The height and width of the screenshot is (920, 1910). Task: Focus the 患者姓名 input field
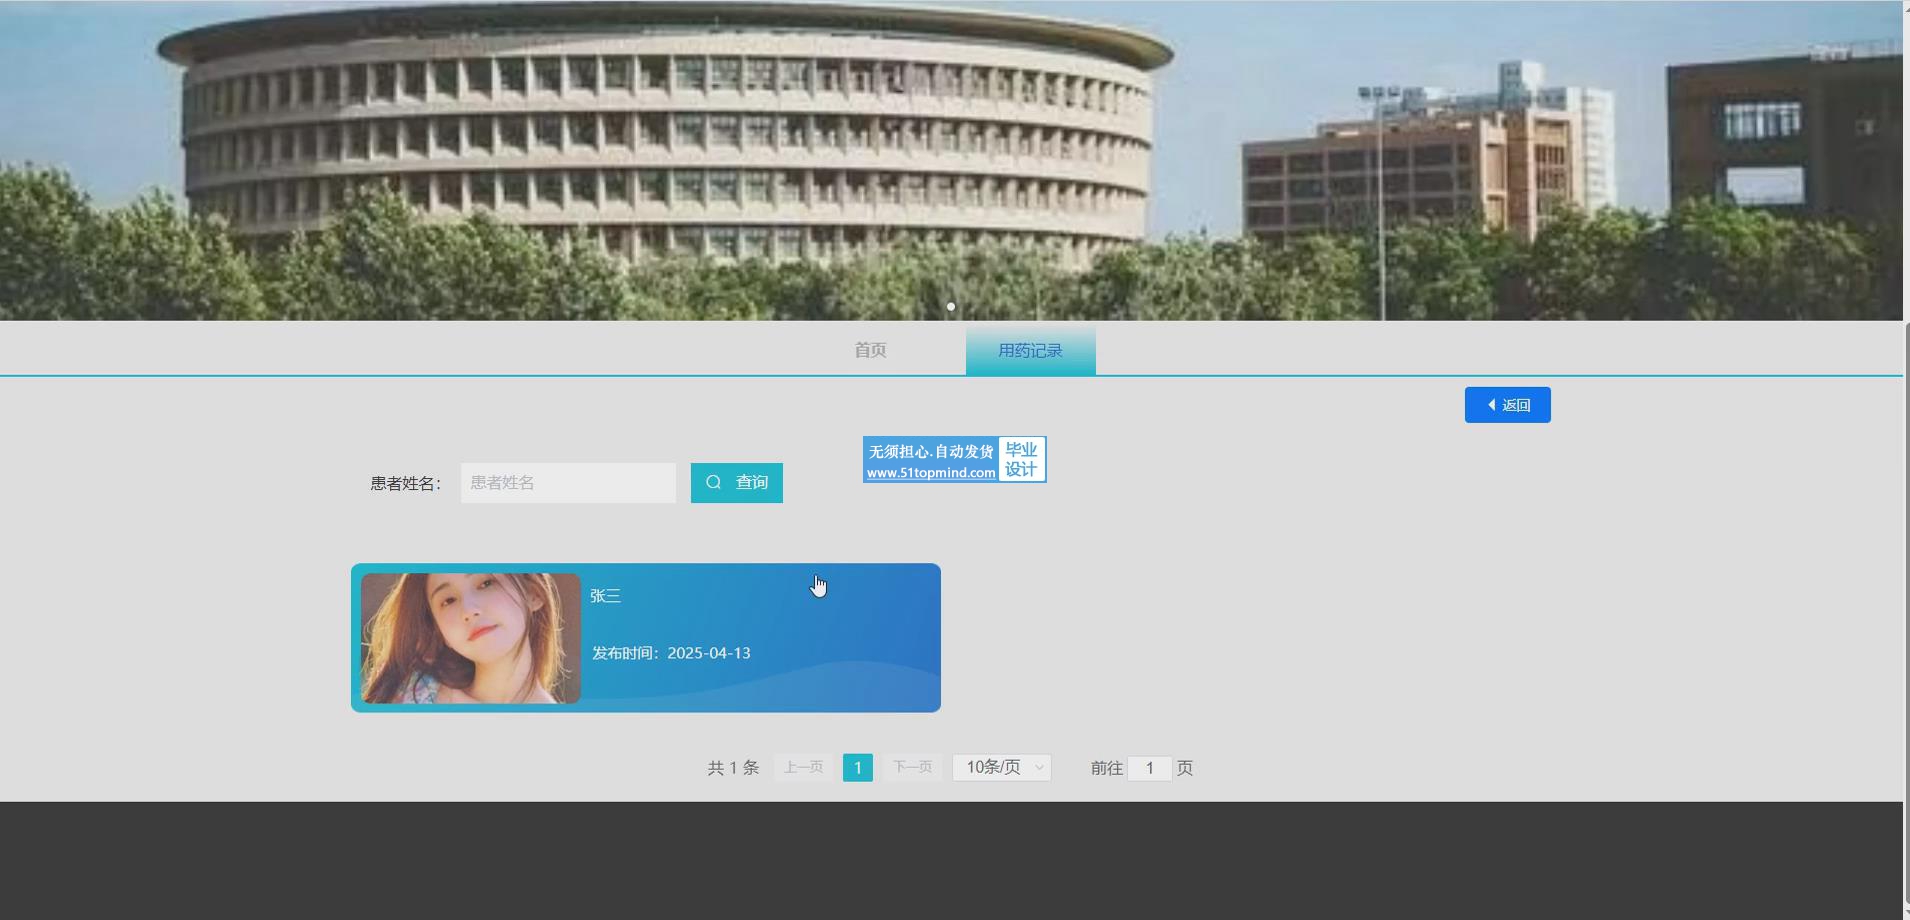point(568,483)
